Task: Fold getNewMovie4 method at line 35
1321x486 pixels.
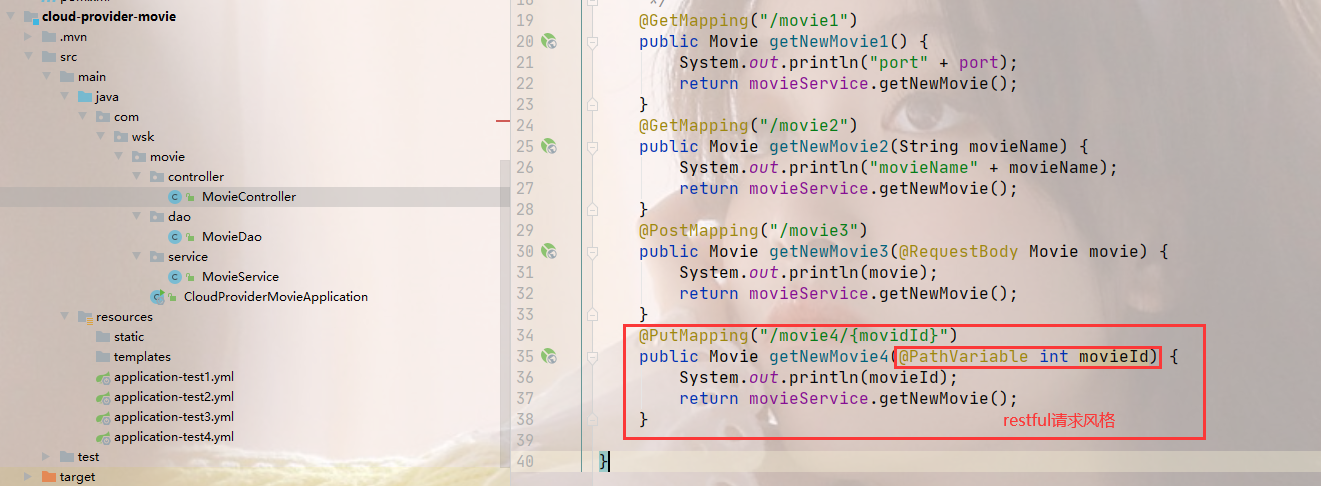Action: (592, 356)
